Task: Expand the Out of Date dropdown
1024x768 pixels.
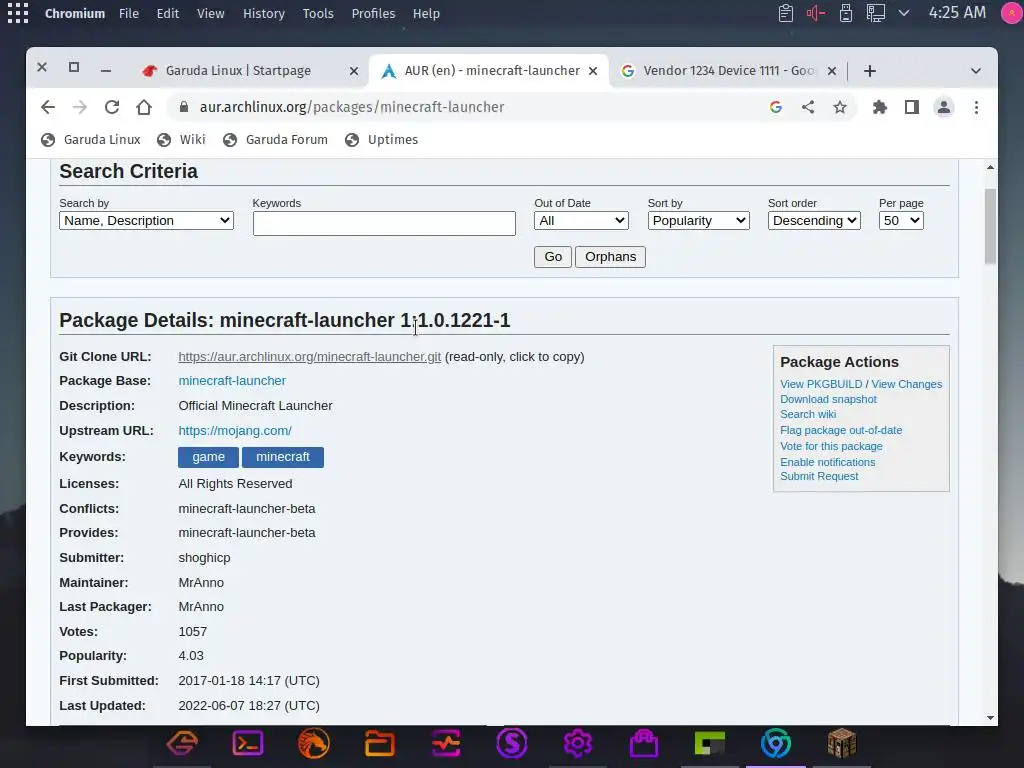Action: click(x=581, y=221)
